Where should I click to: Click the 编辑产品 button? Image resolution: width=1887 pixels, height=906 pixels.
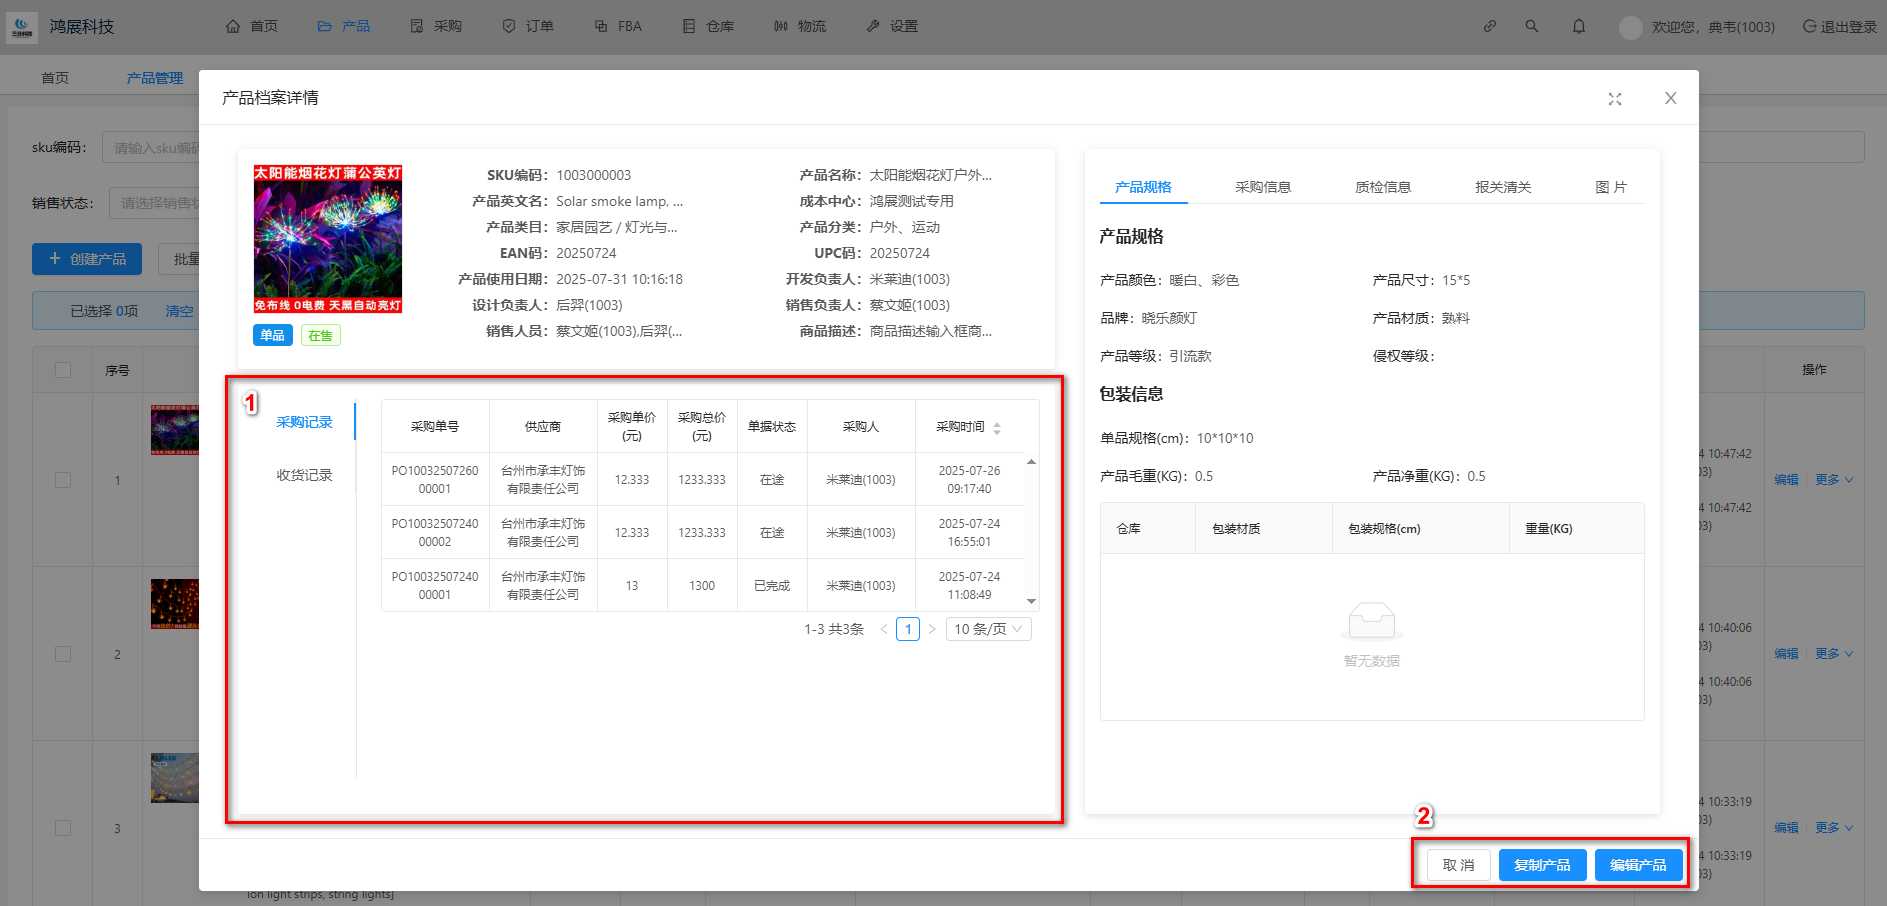point(1637,865)
